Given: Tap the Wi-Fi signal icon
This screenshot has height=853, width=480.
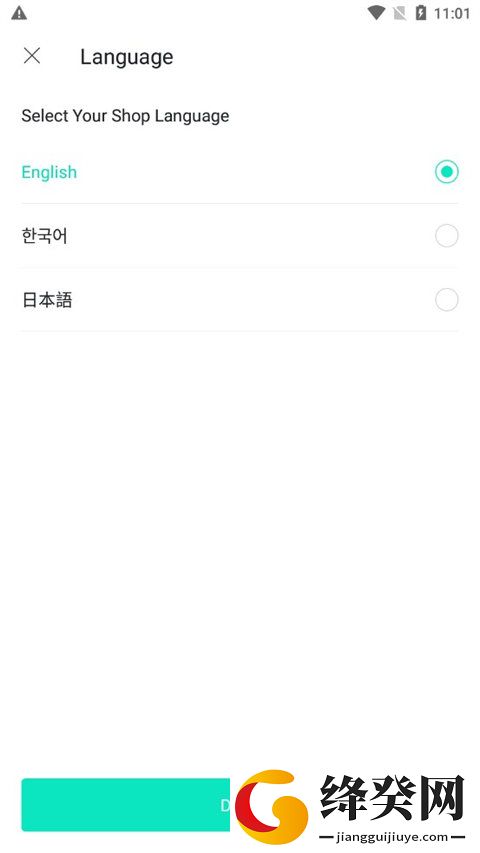Looking at the screenshot, I should pos(376,13).
